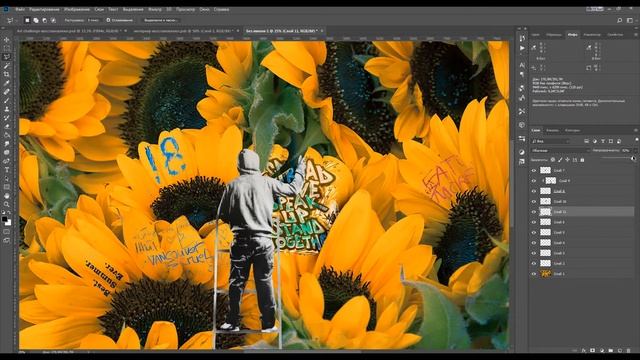Image resolution: width=640 pixels, height=360 pixels.
Task: Open the Layers panel options menu
Action: 636,130
